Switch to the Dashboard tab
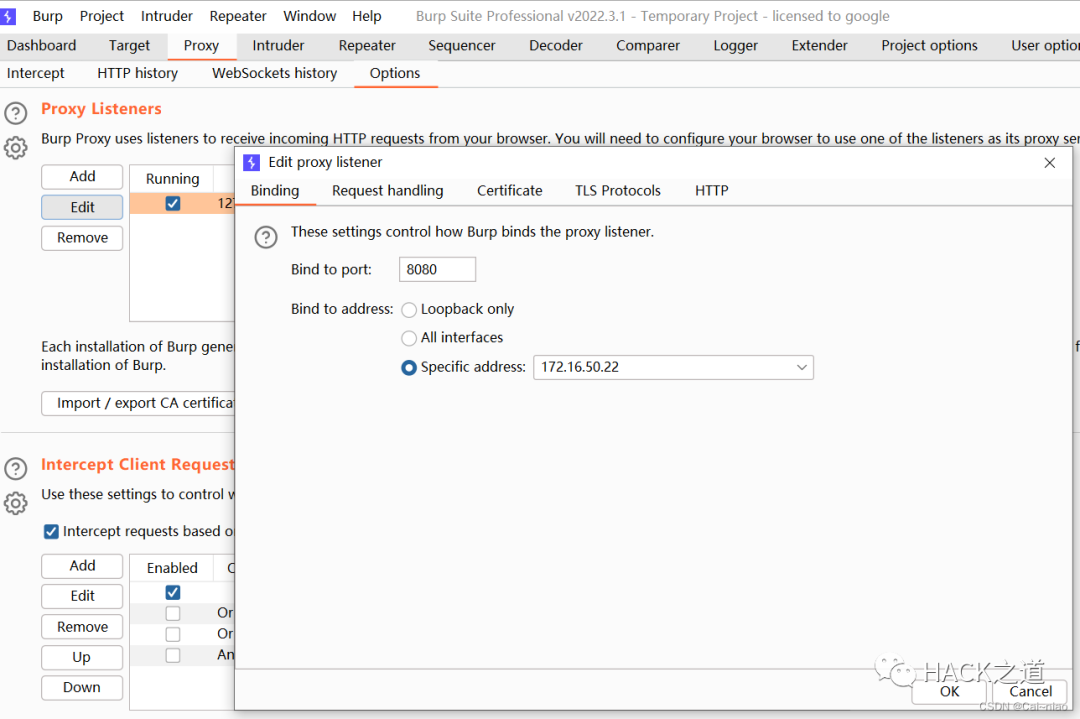 [42, 45]
